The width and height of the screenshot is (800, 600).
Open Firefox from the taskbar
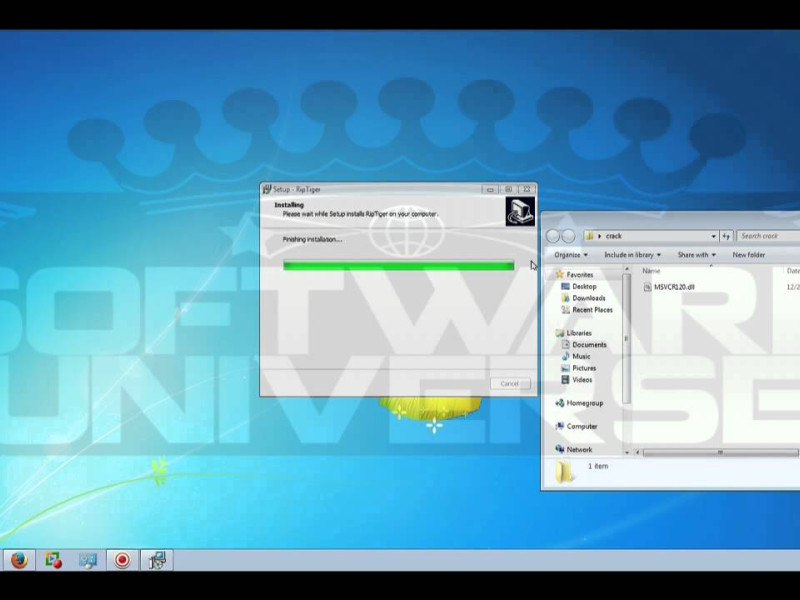[19, 560]
